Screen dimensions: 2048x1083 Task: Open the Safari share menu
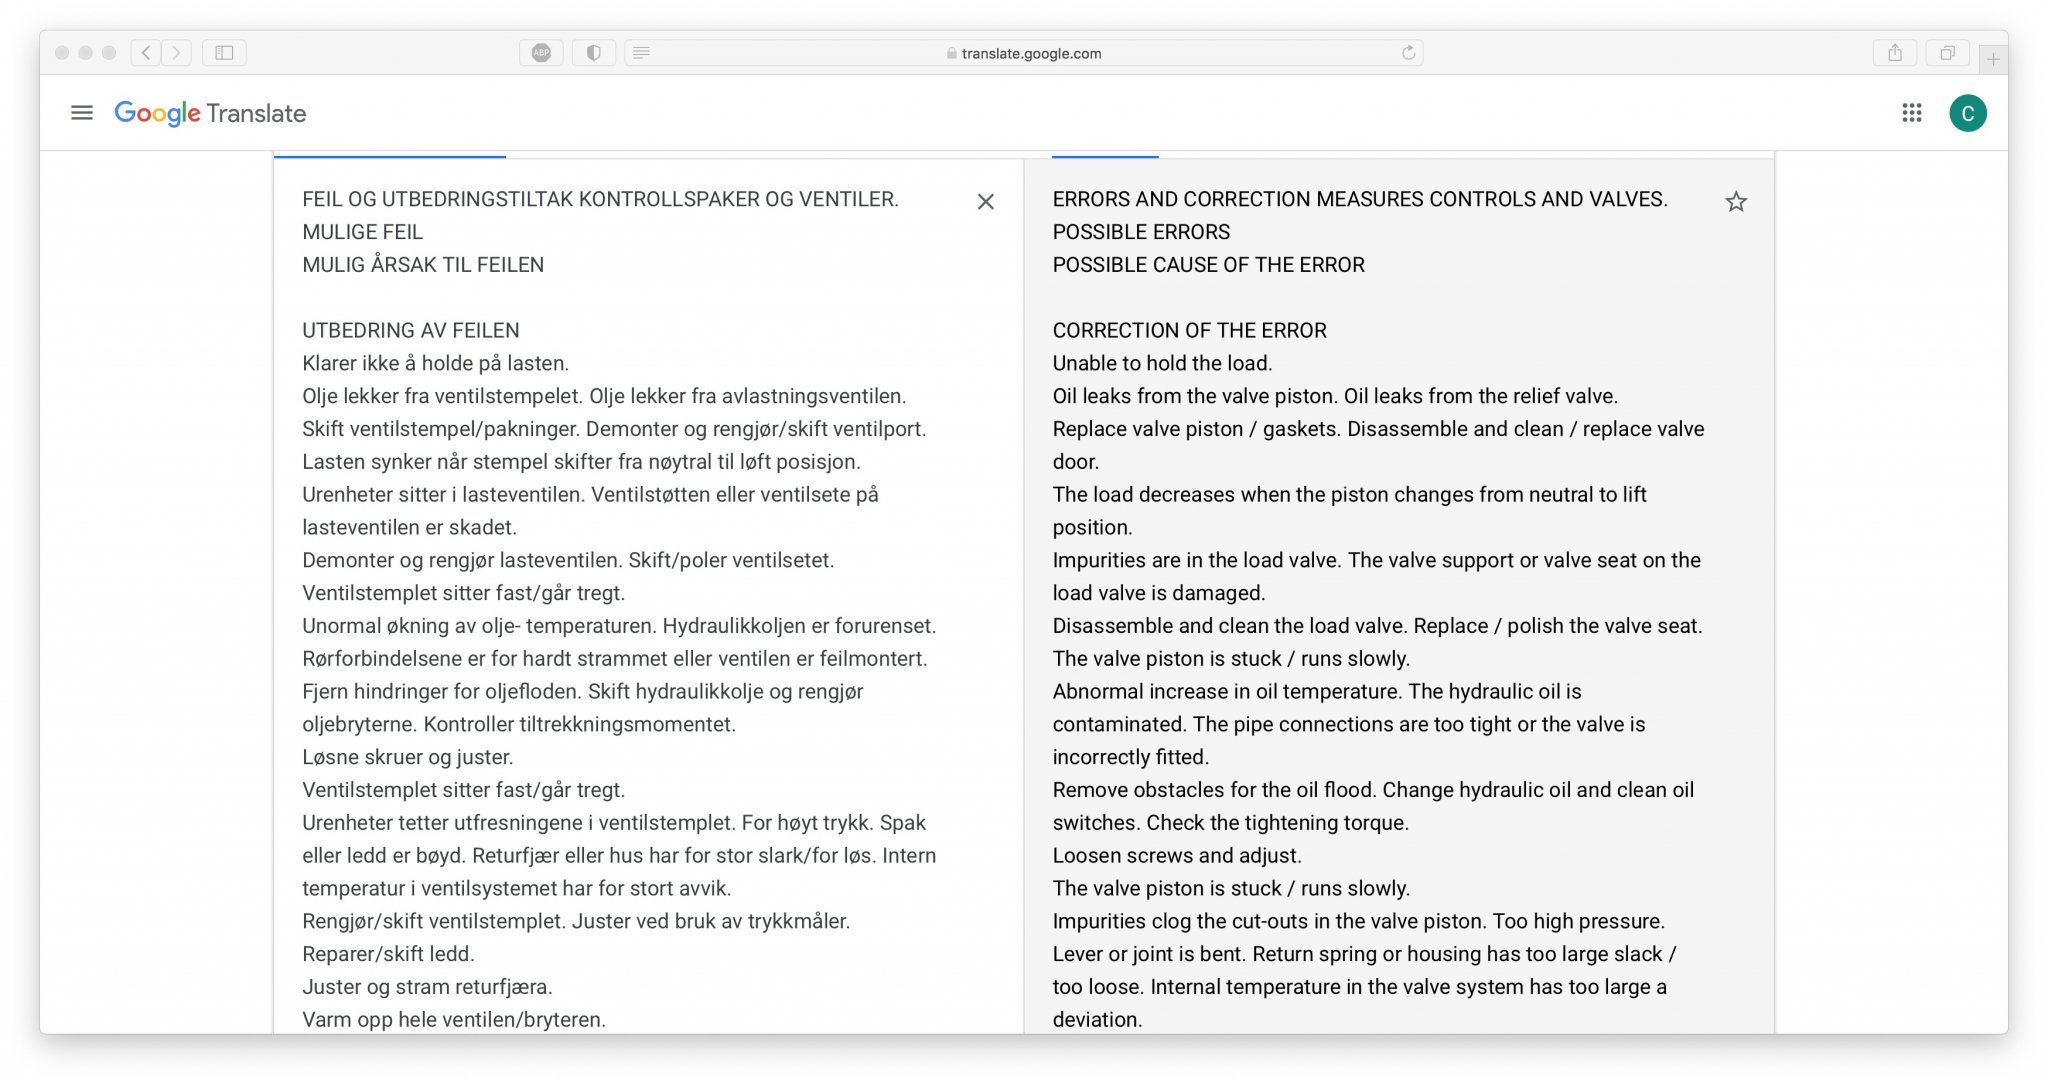[x=1894, y=53]
